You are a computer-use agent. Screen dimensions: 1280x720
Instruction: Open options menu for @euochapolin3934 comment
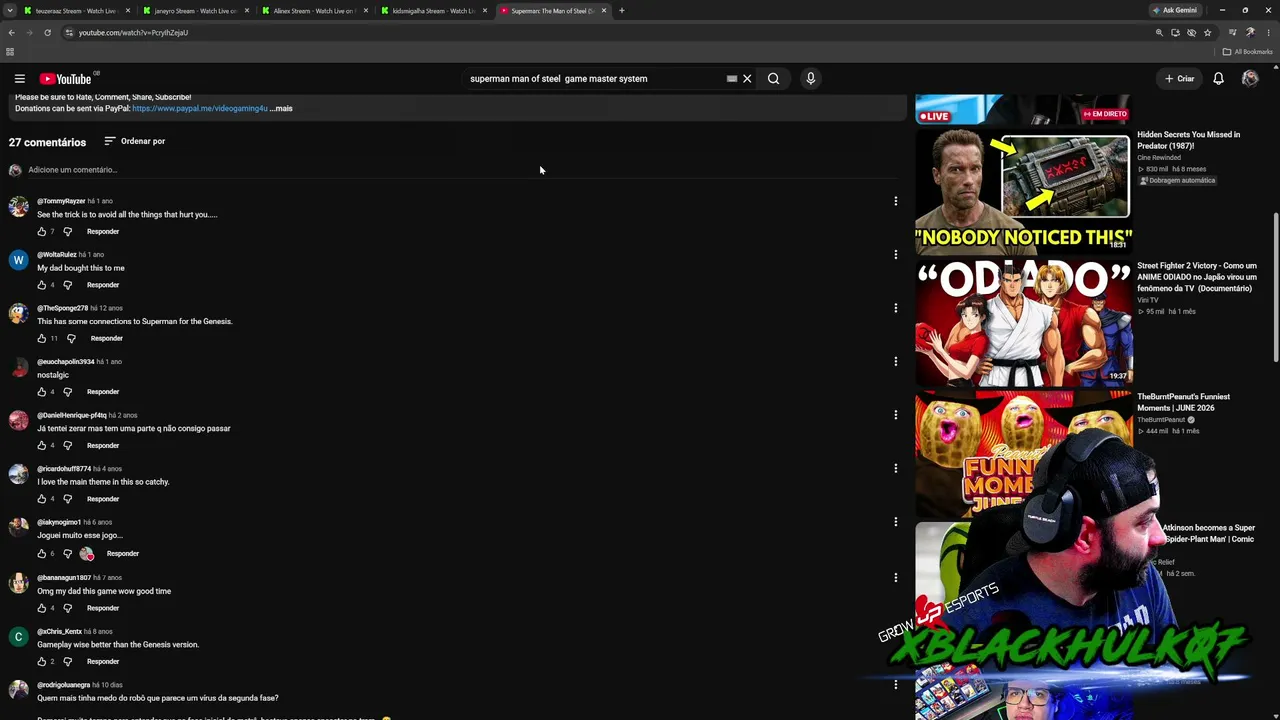coord(895,361)
